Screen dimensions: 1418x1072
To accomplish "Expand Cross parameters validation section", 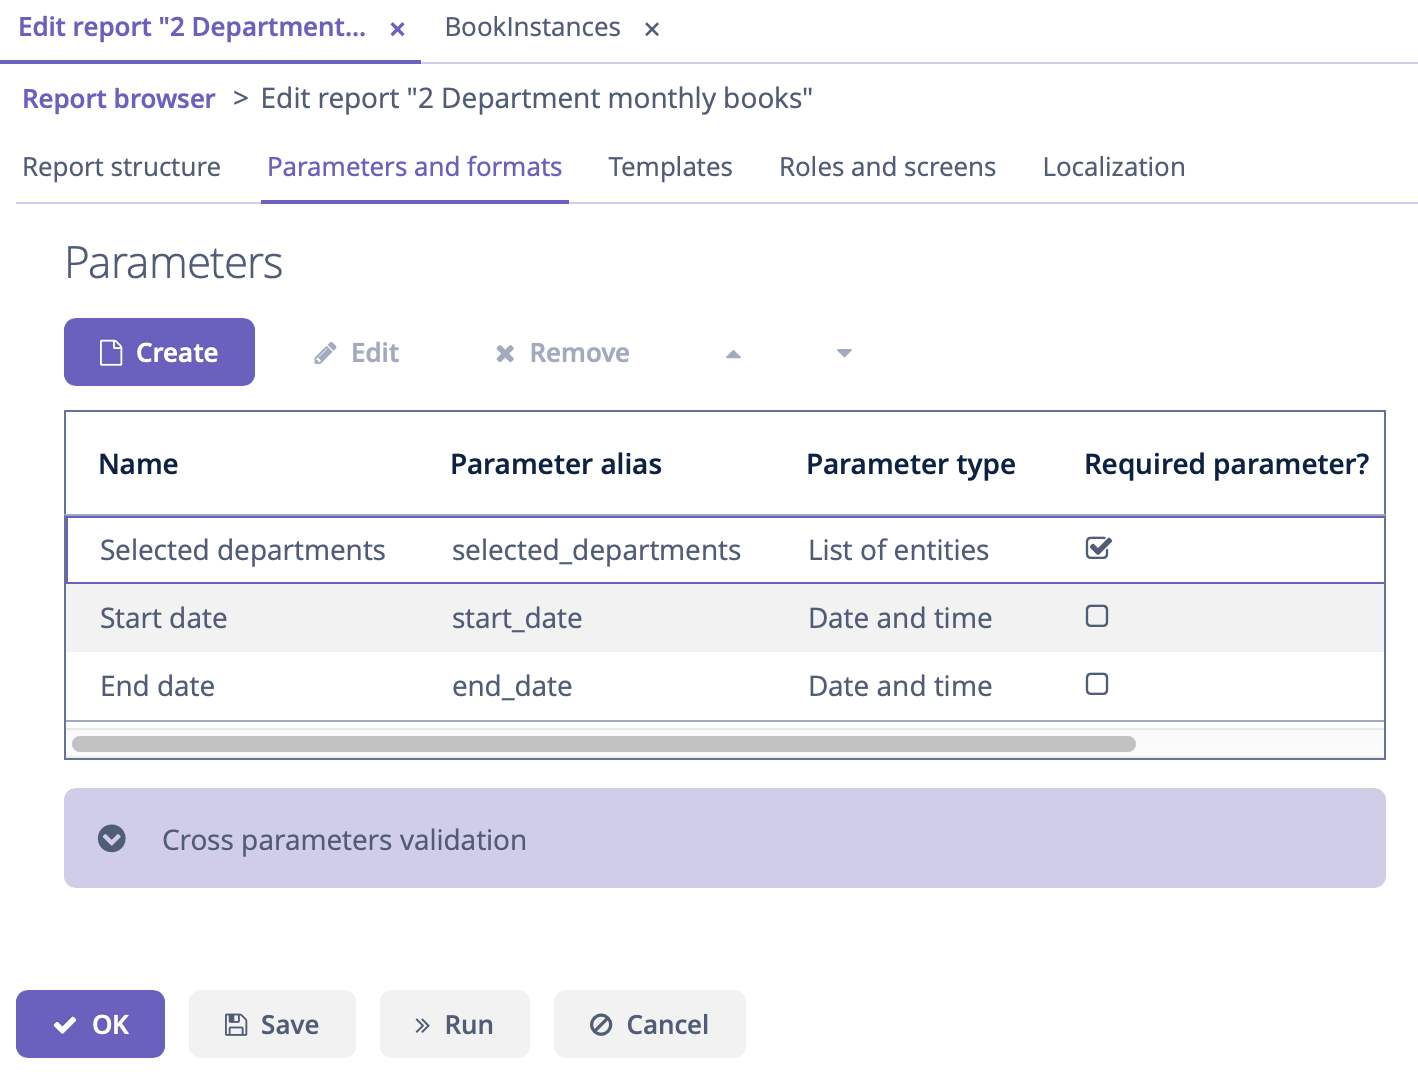I will point(112,839).
